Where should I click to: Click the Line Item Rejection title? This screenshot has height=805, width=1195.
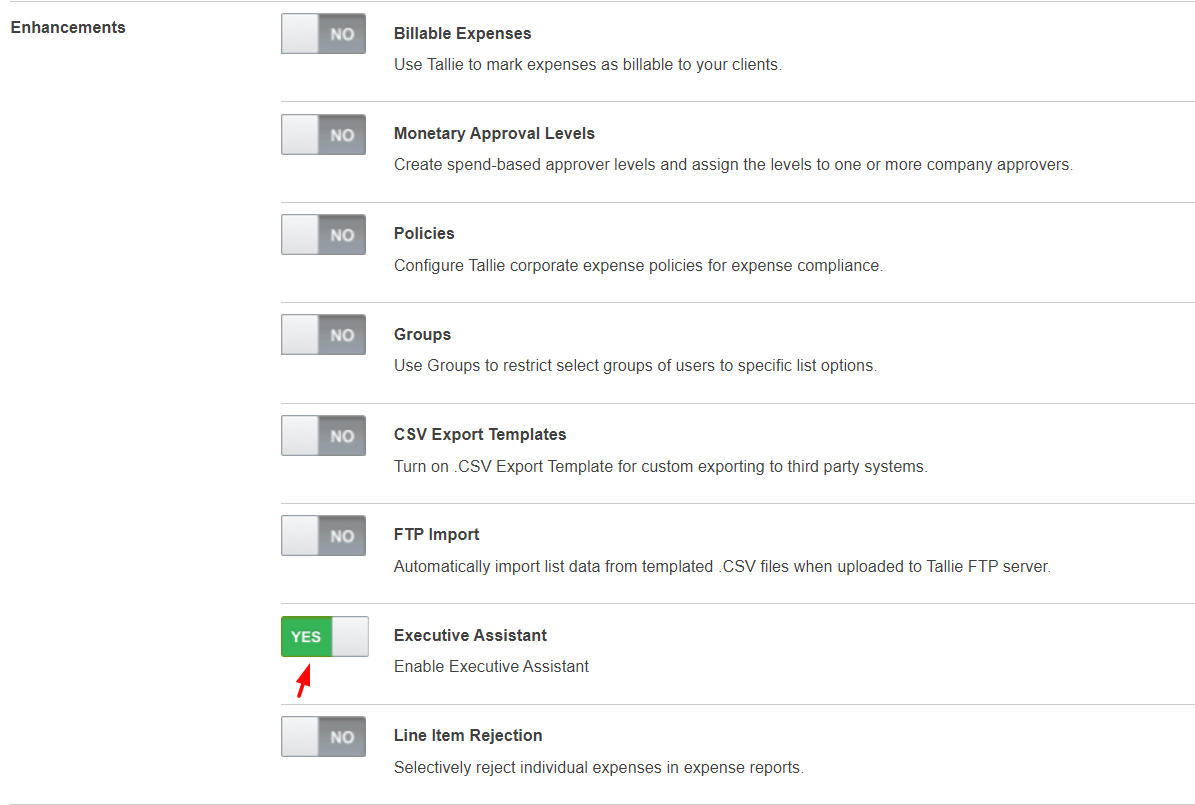click(x=468, y=736)
